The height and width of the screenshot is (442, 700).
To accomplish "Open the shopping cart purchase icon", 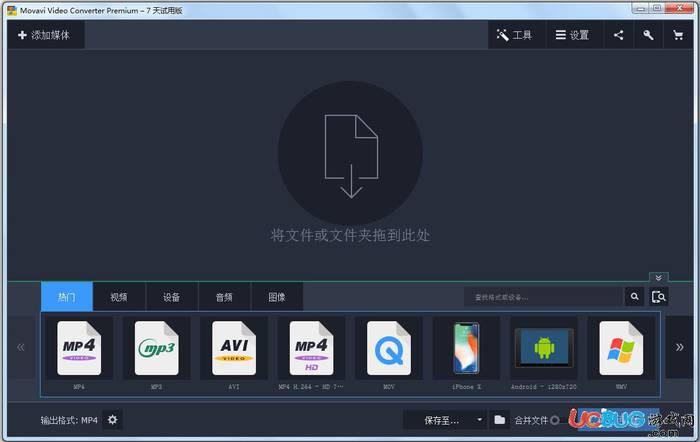I will 678,35.
